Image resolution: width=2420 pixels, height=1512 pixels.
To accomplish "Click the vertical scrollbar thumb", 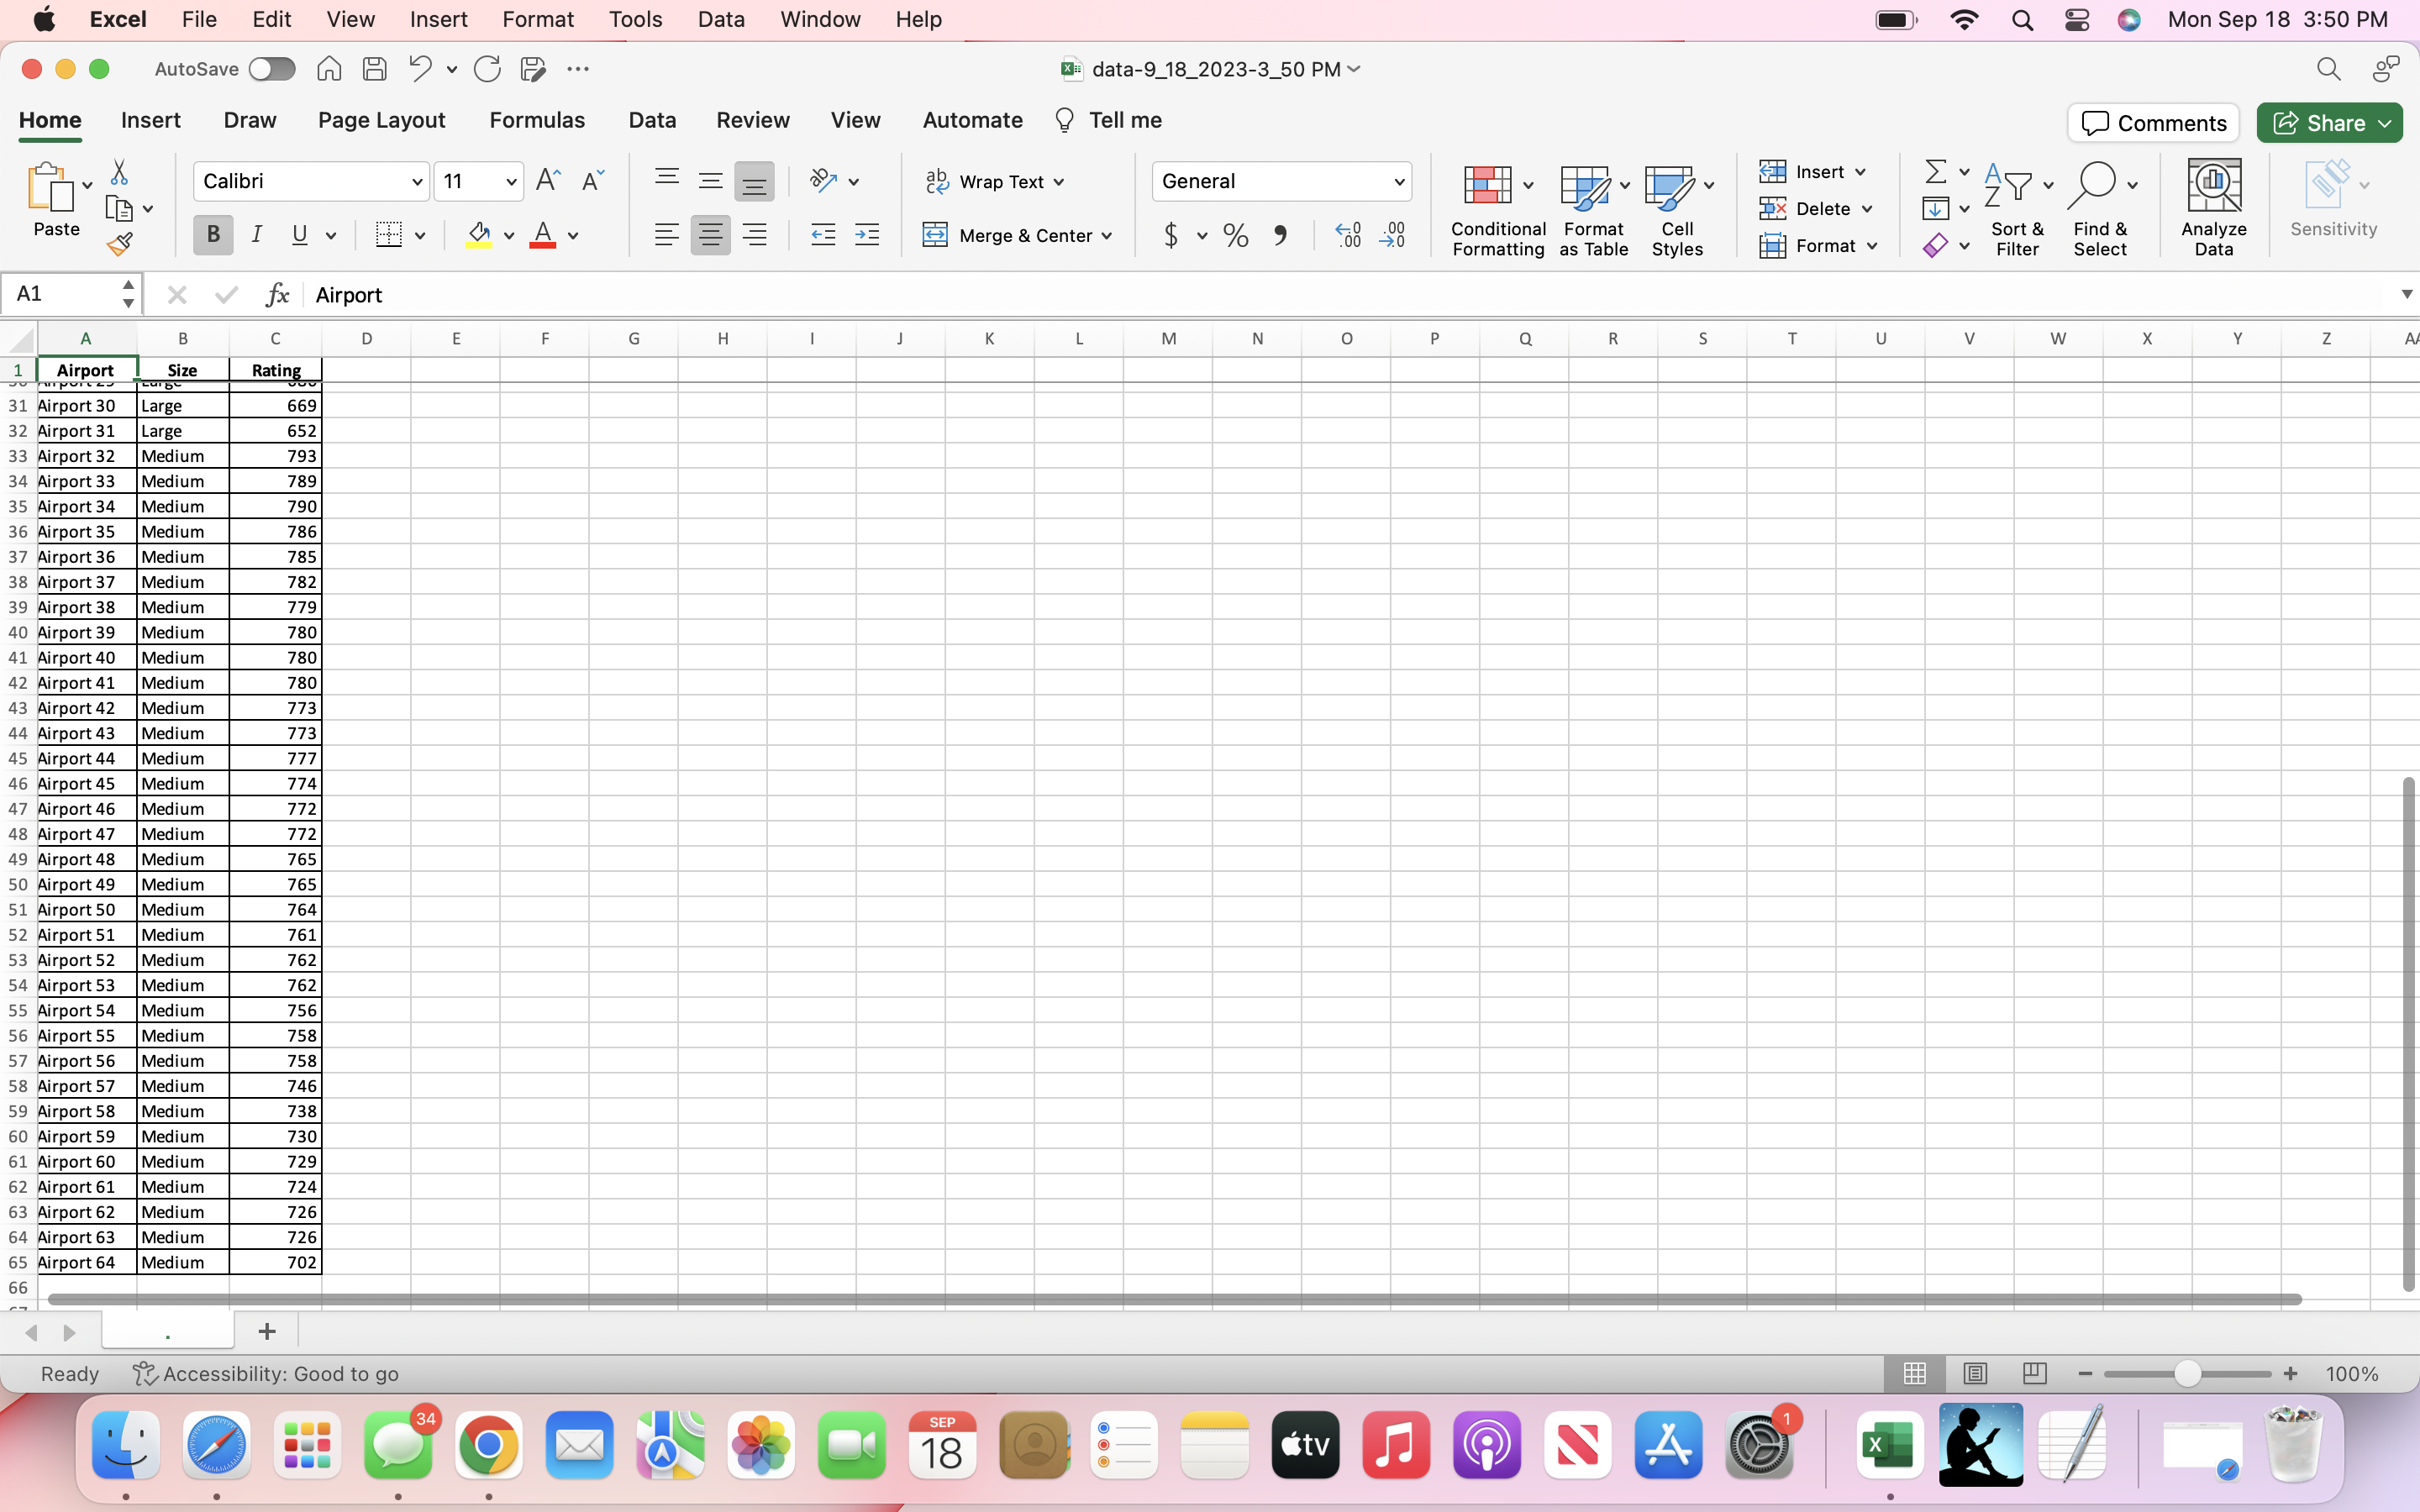I will click(x=2408, y=1034).
